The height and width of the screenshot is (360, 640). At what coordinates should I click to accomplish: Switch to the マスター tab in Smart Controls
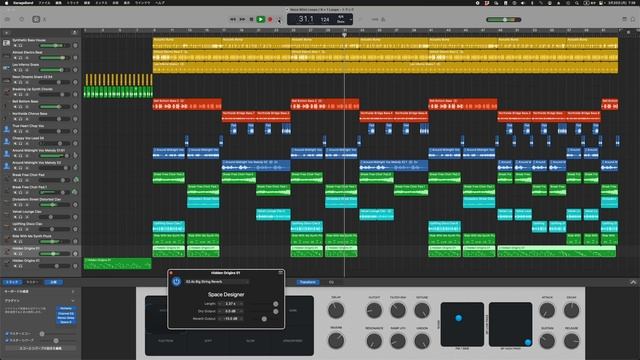[x=32, y=282]
